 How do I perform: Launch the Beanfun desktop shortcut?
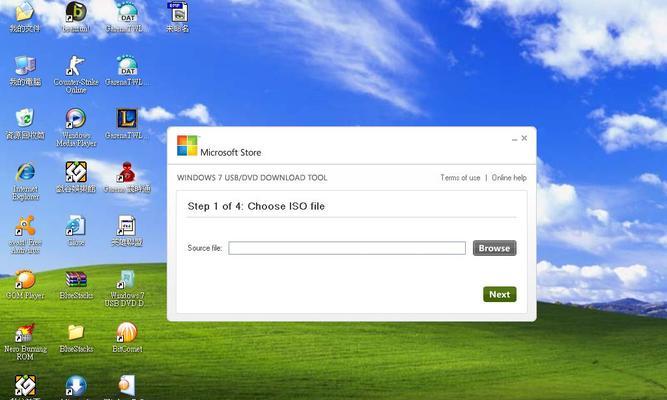(x=76, y=17)
